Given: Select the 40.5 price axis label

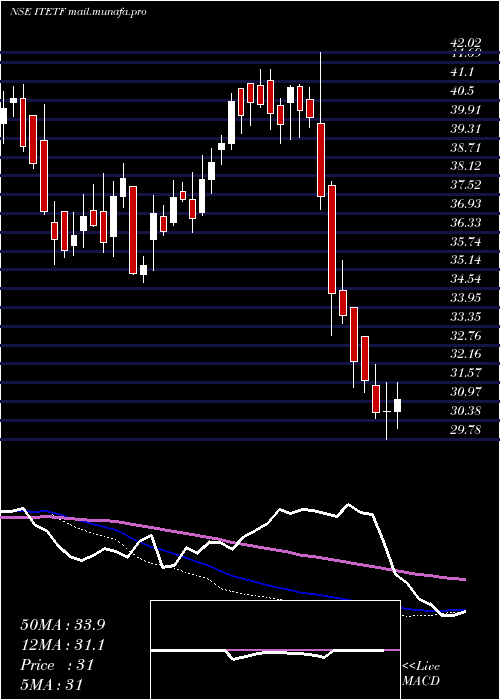Looking at the screenshot, I should [462, 91].
